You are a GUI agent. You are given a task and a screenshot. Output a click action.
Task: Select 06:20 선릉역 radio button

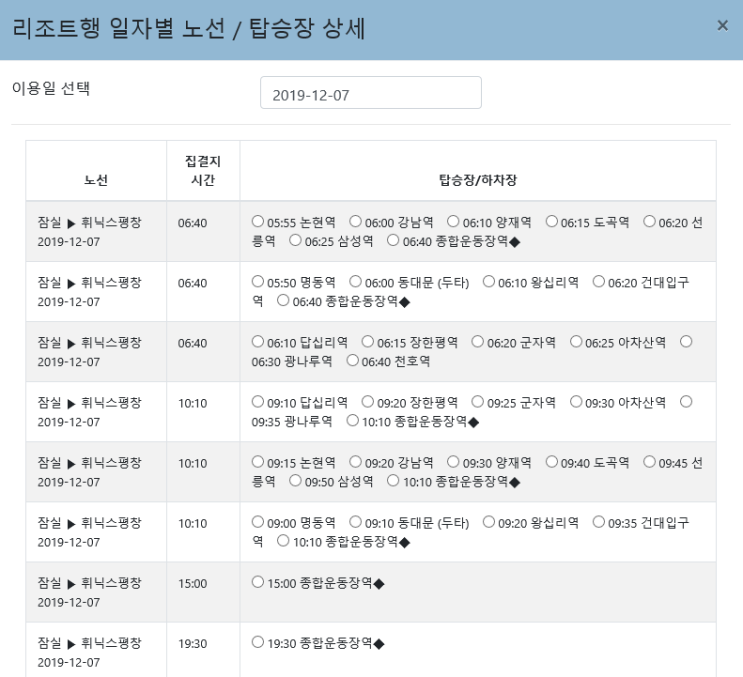[649, 221]
